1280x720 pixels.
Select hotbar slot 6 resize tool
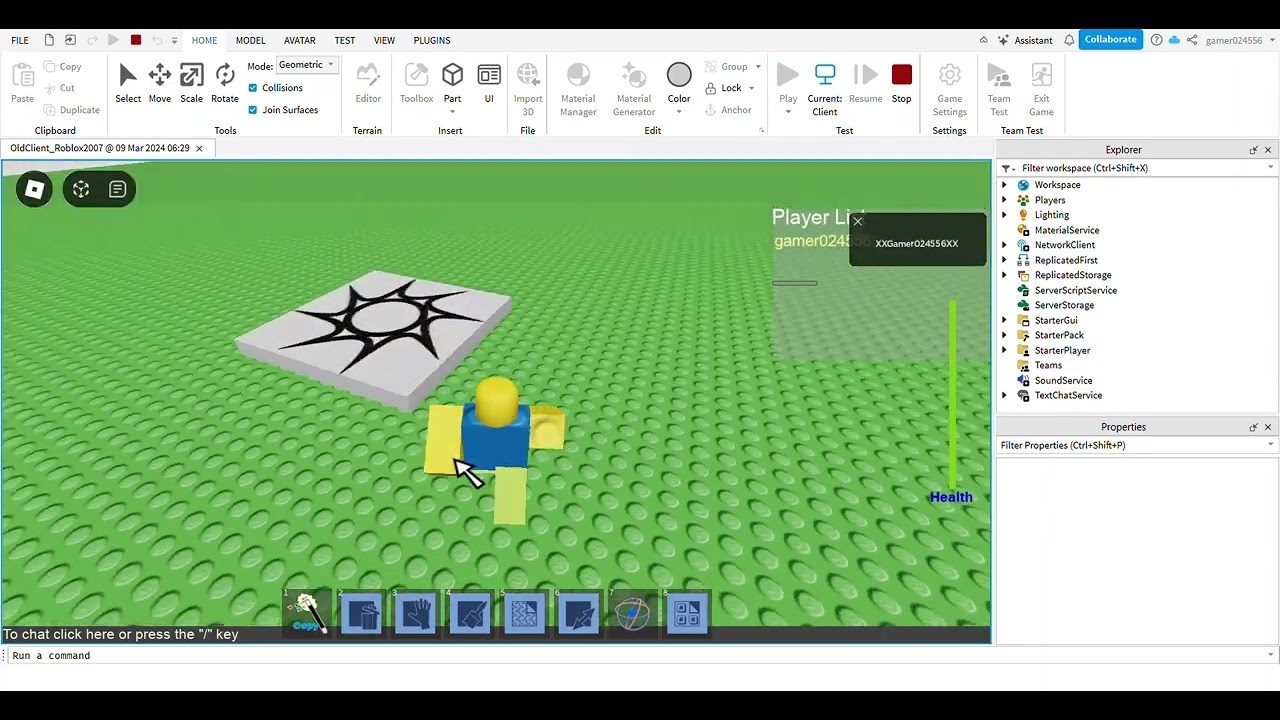point(578,613)
